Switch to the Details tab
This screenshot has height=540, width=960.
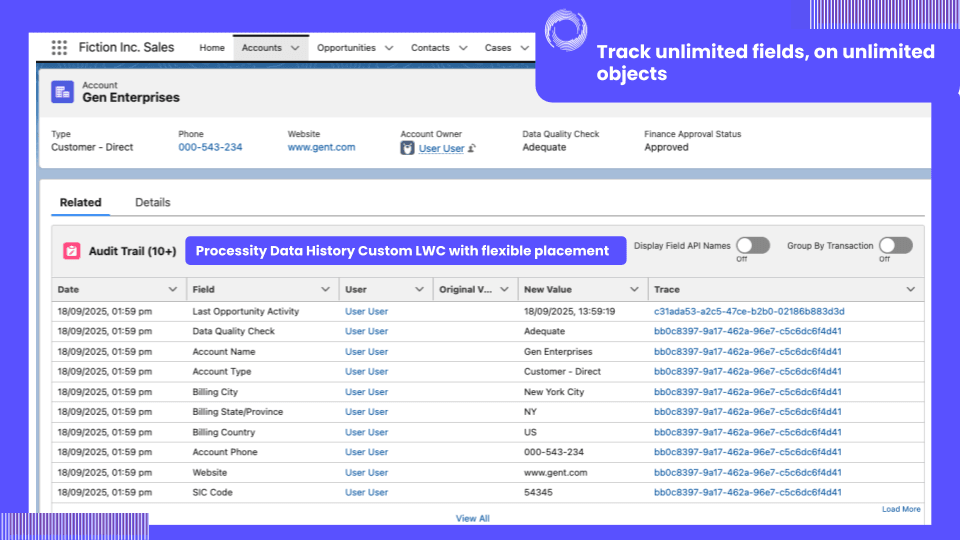click(x=152, y=203)
